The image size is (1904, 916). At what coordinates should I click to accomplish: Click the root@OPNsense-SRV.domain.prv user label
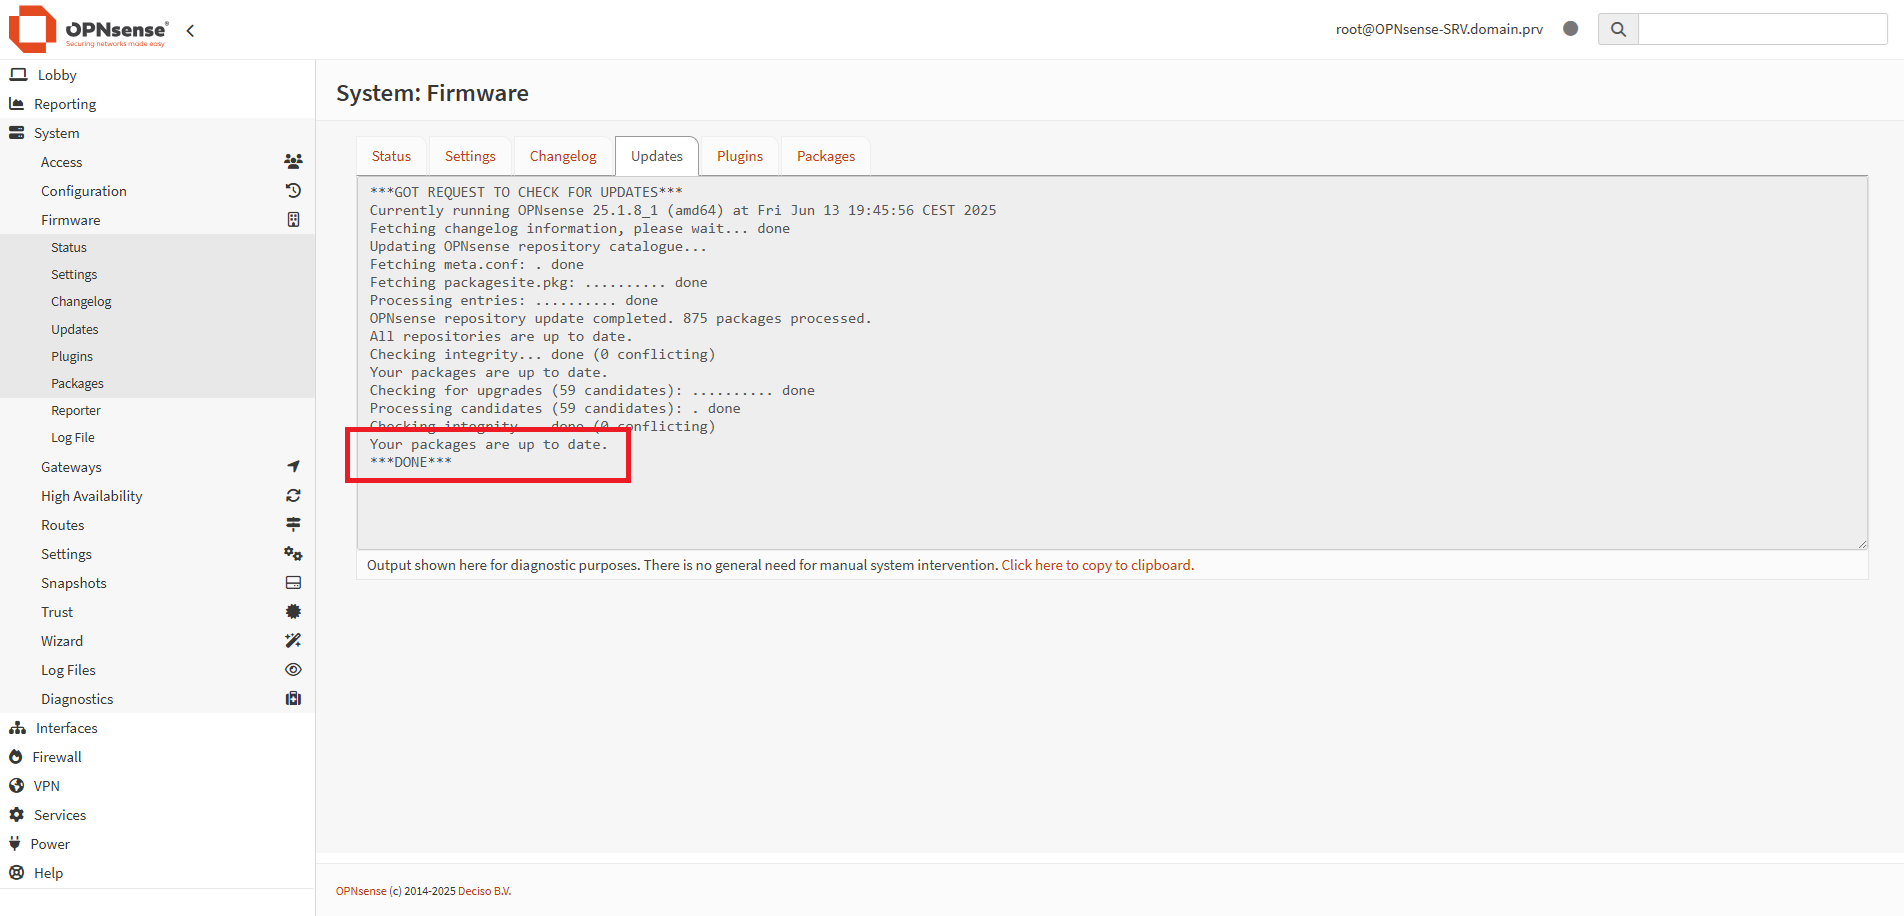[x=1439, y=29]
